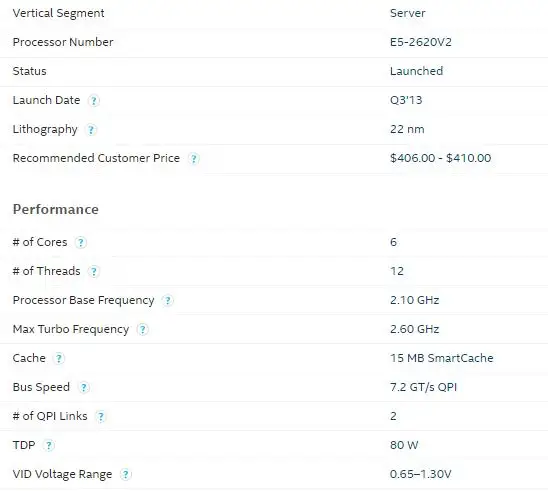
Task: Click the help icon beside # of Cores
Action: click(x=80, y=242)
